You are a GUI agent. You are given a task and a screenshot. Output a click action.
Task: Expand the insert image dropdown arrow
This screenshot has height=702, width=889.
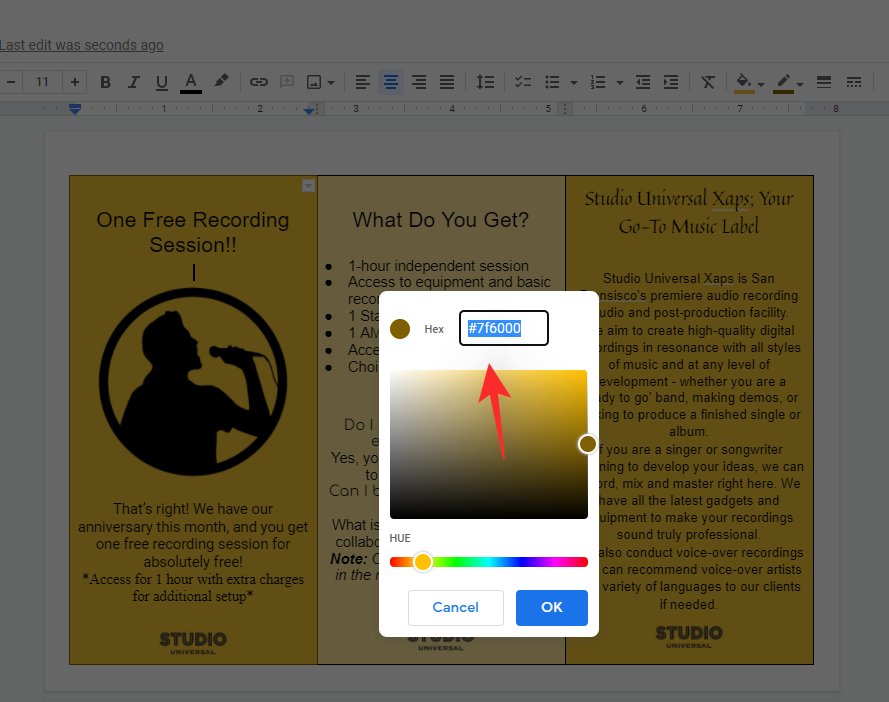[x=331, y=82]
